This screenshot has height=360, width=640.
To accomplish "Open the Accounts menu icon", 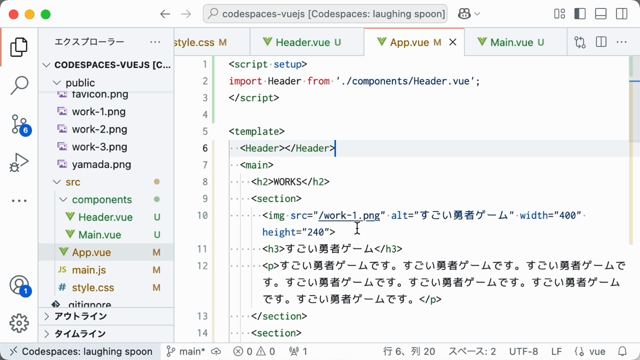I will 20,285.
